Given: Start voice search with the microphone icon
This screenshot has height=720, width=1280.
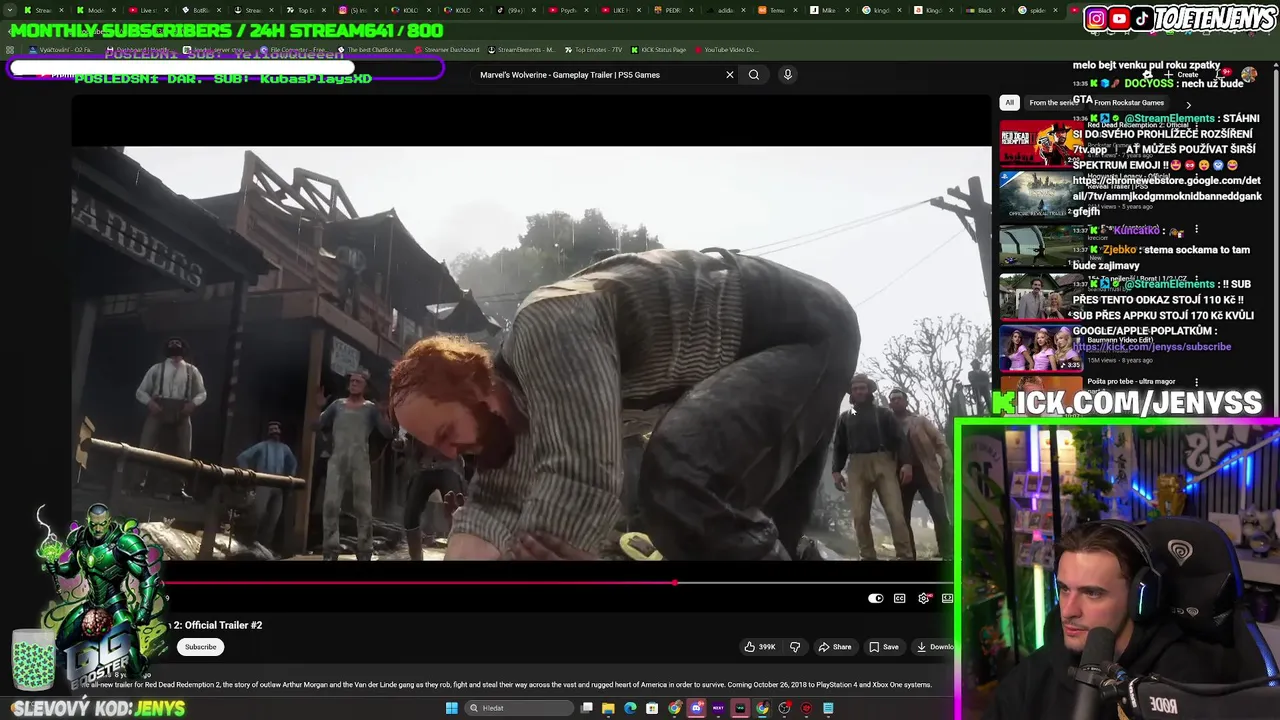Looking at the screenshot, I should tap(788, 75).
